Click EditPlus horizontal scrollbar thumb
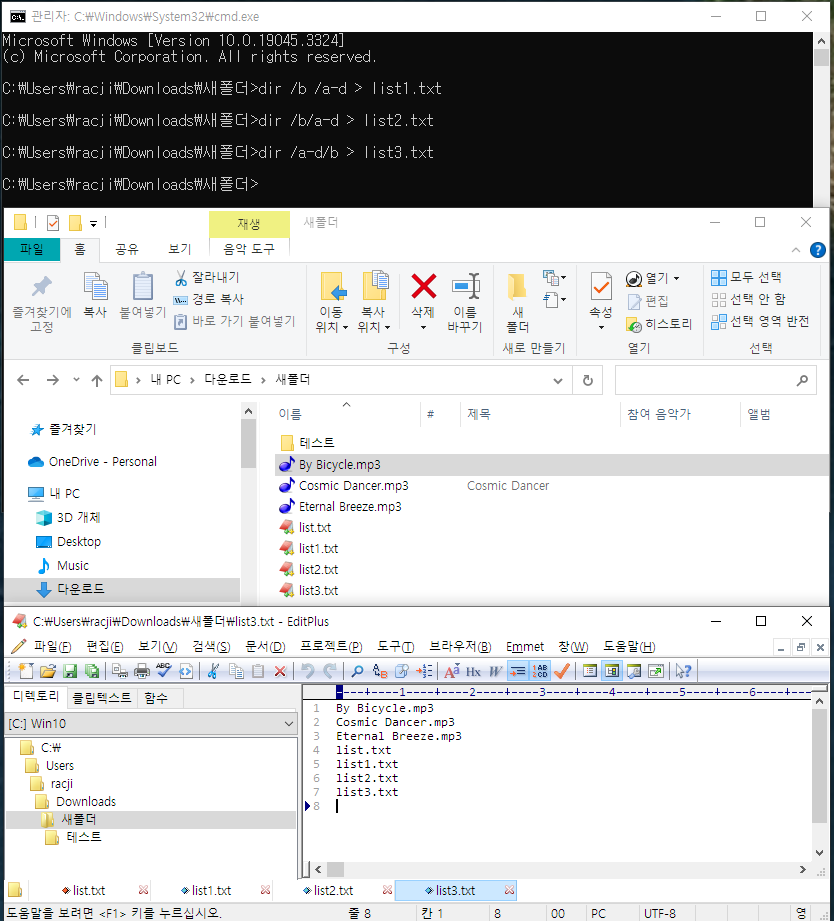This screenshot has width=834, height=921. click(x=335, y=869)
